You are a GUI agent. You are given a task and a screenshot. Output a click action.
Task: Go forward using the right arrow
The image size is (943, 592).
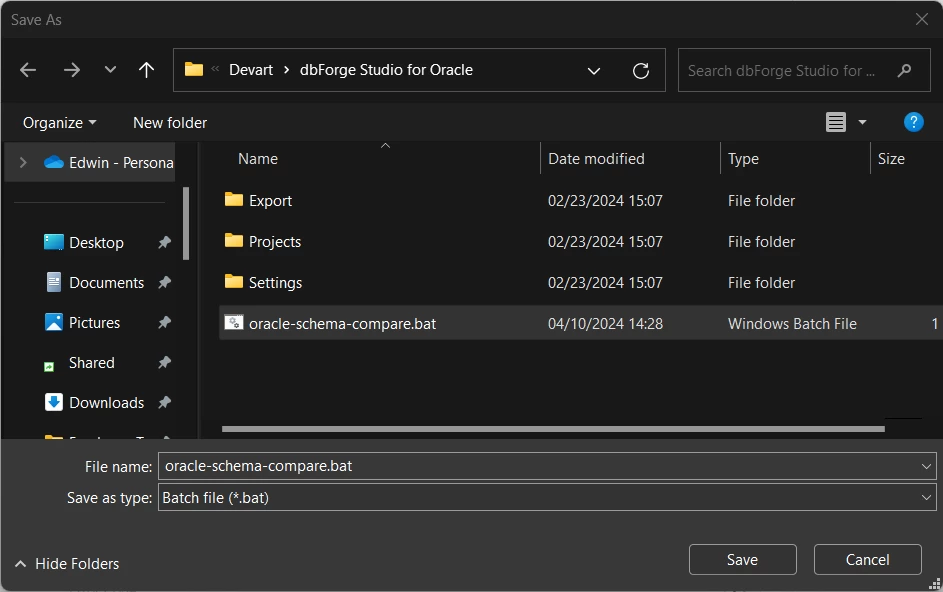(x=72, y=70)
